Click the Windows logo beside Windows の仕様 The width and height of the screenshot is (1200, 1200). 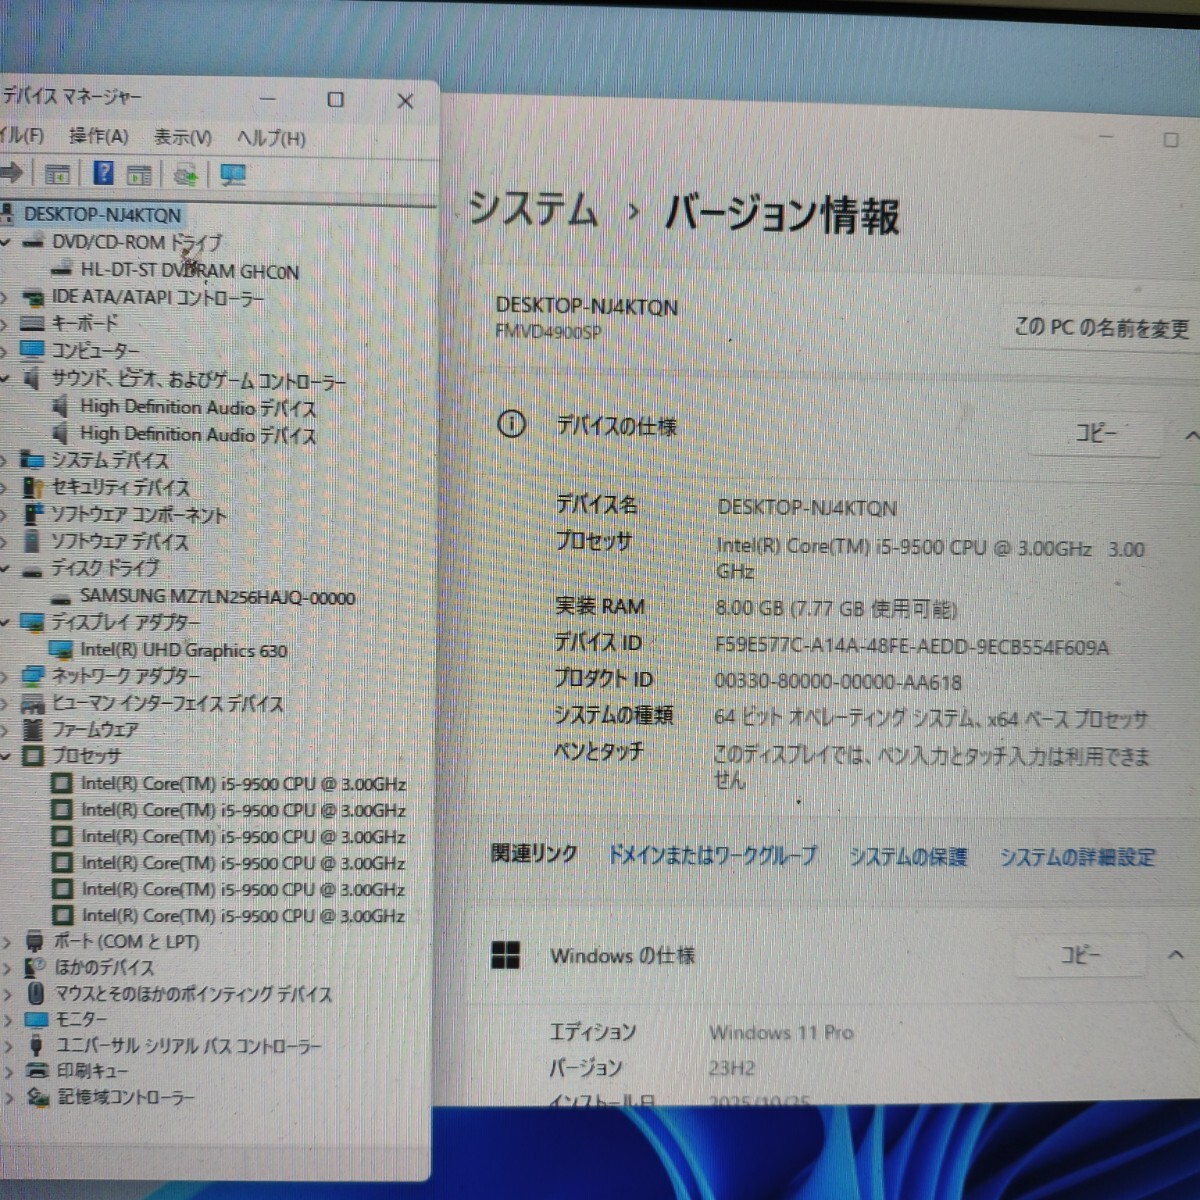pos(506,955)
